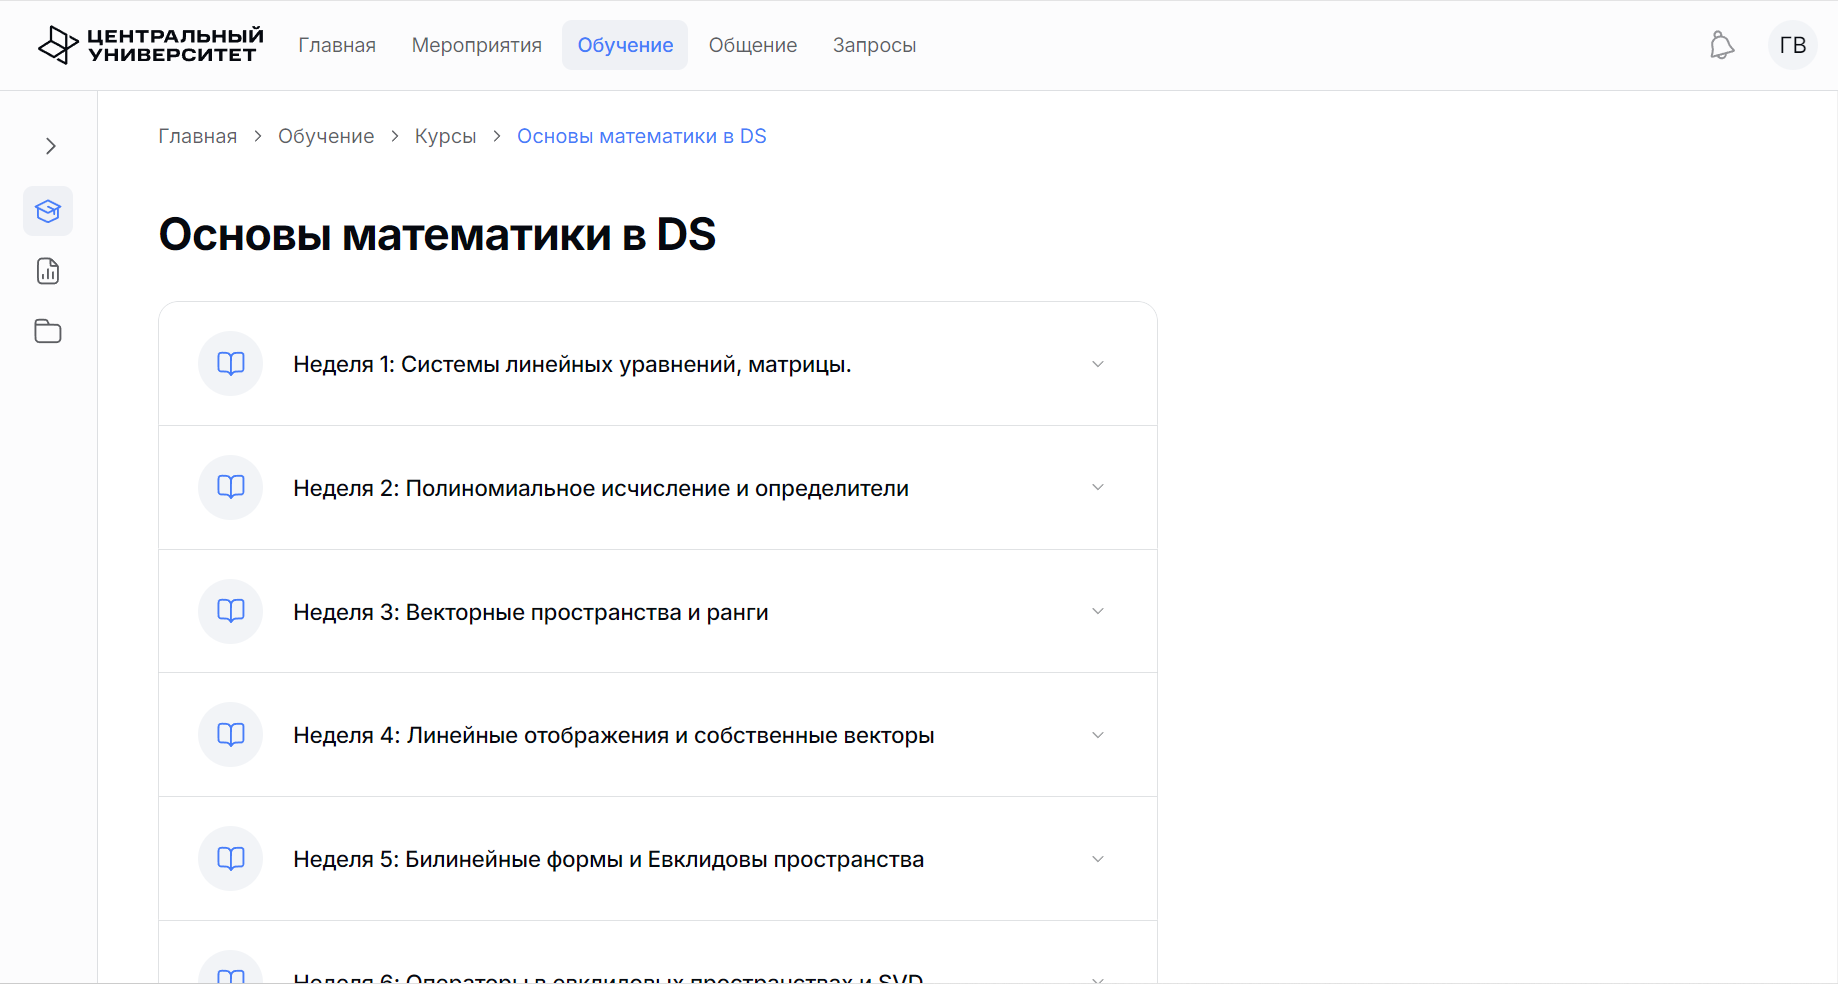This screenshot has width=1838, height=984.
Task: Go to Главная via the breadcrumb
Action: coord(198,135)
